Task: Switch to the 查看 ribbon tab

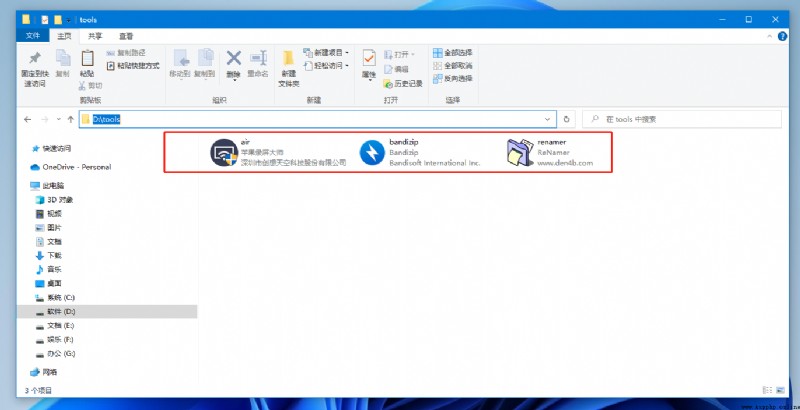Action: (126, 36)
